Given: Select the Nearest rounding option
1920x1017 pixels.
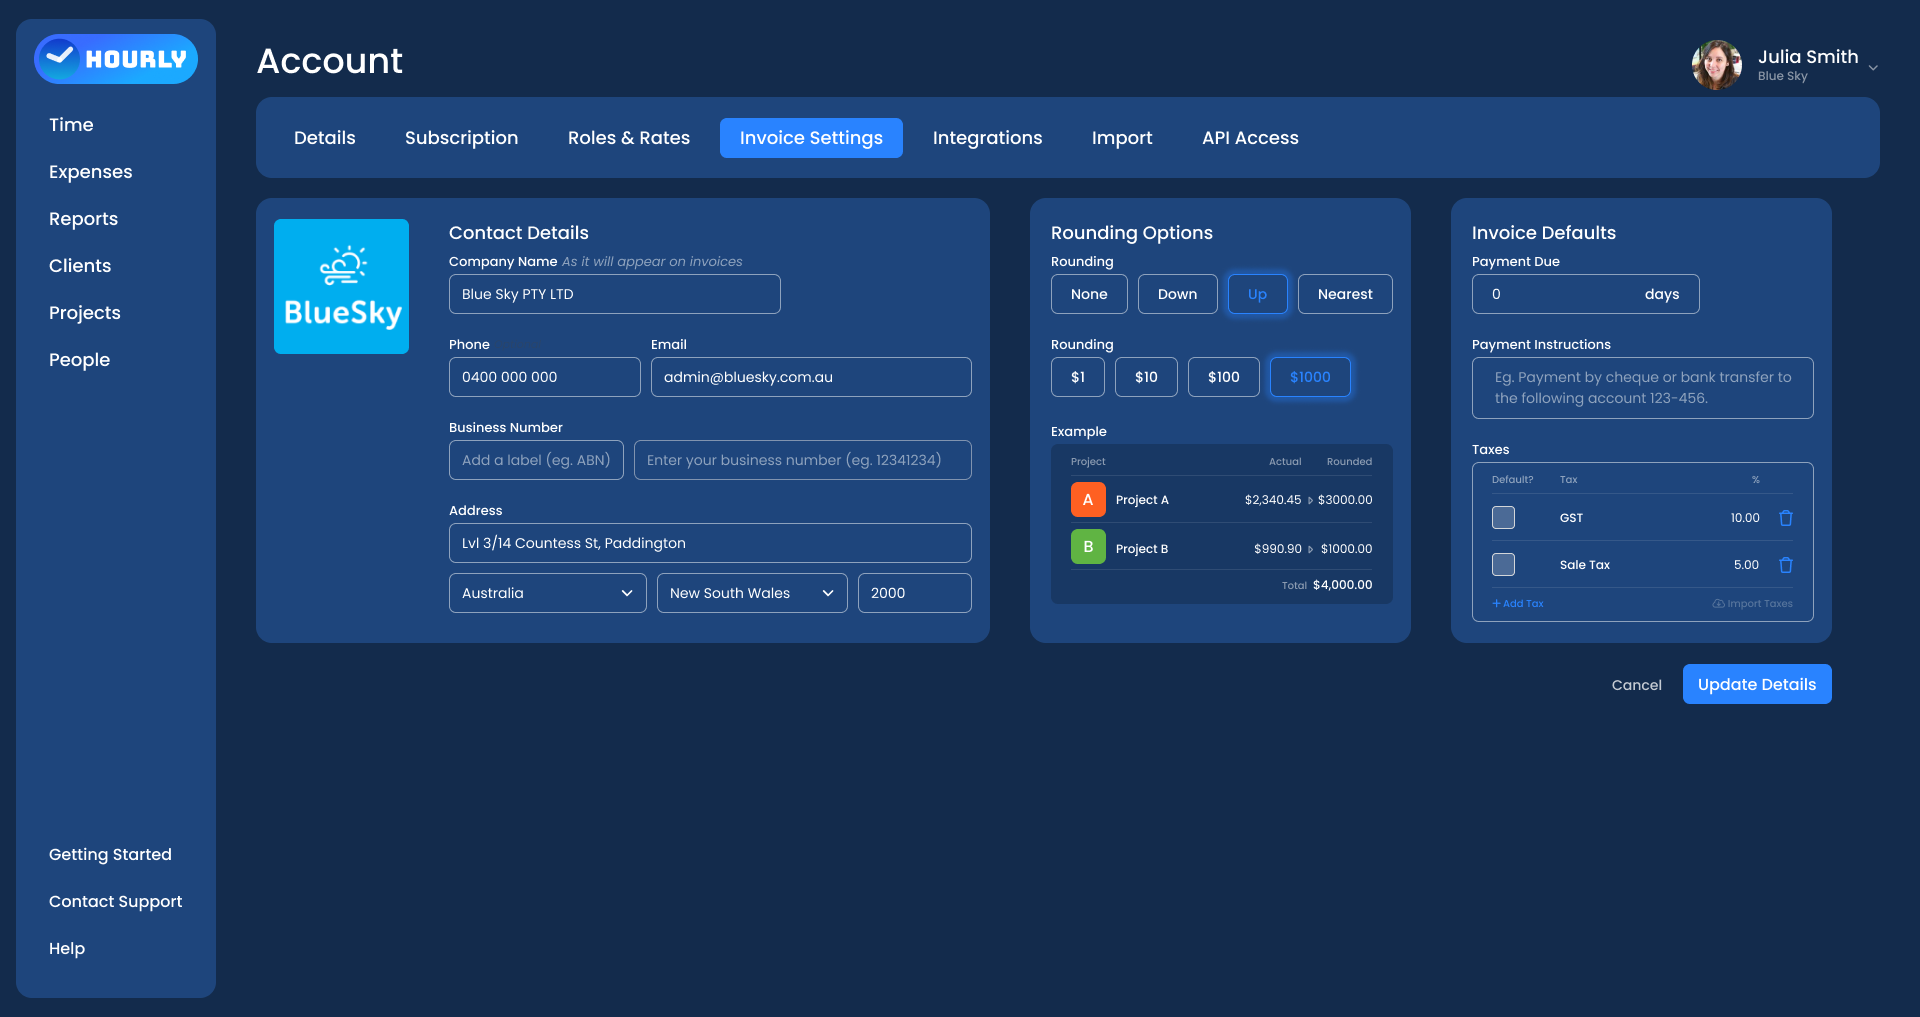Looking at the screenshot, I should pos(1344,294).
